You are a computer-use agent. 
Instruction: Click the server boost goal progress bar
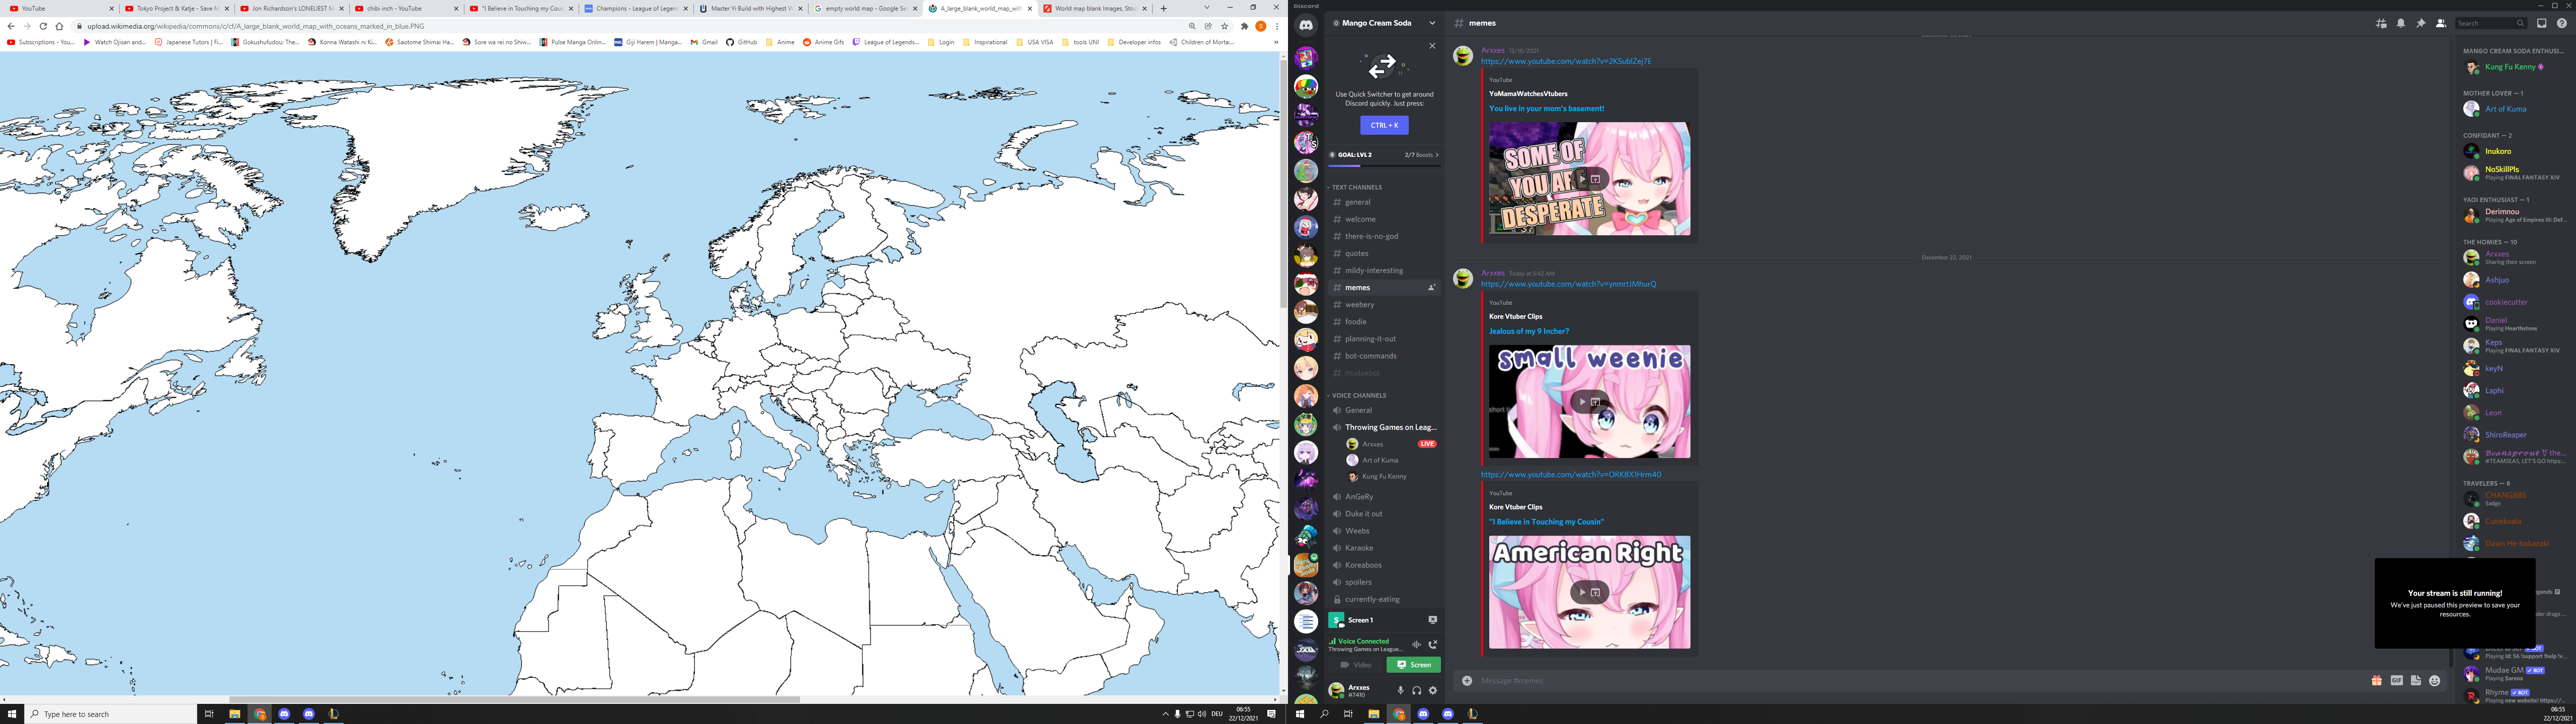[x=1384, y=166]
